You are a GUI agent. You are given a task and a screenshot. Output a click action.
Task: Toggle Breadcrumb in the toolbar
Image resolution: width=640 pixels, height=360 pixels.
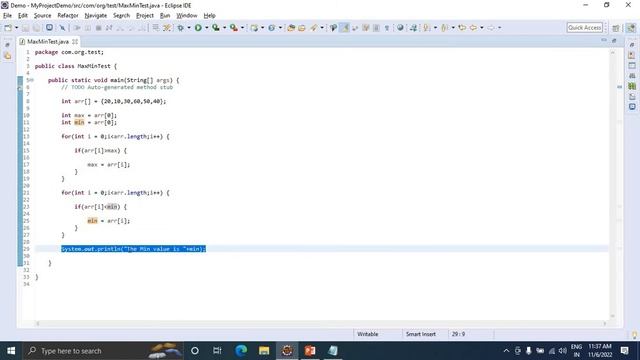pos(333,28)
